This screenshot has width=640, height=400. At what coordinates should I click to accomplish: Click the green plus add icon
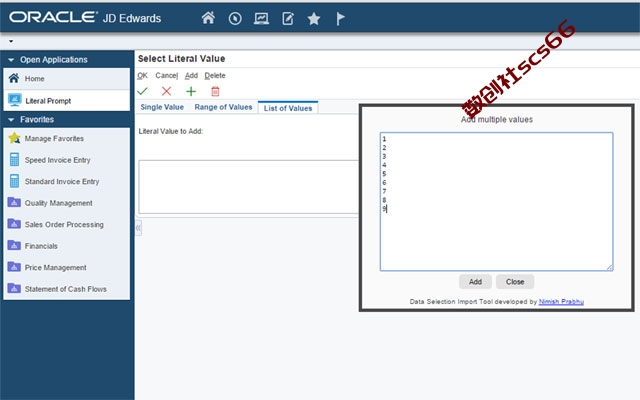coord(191,91)
